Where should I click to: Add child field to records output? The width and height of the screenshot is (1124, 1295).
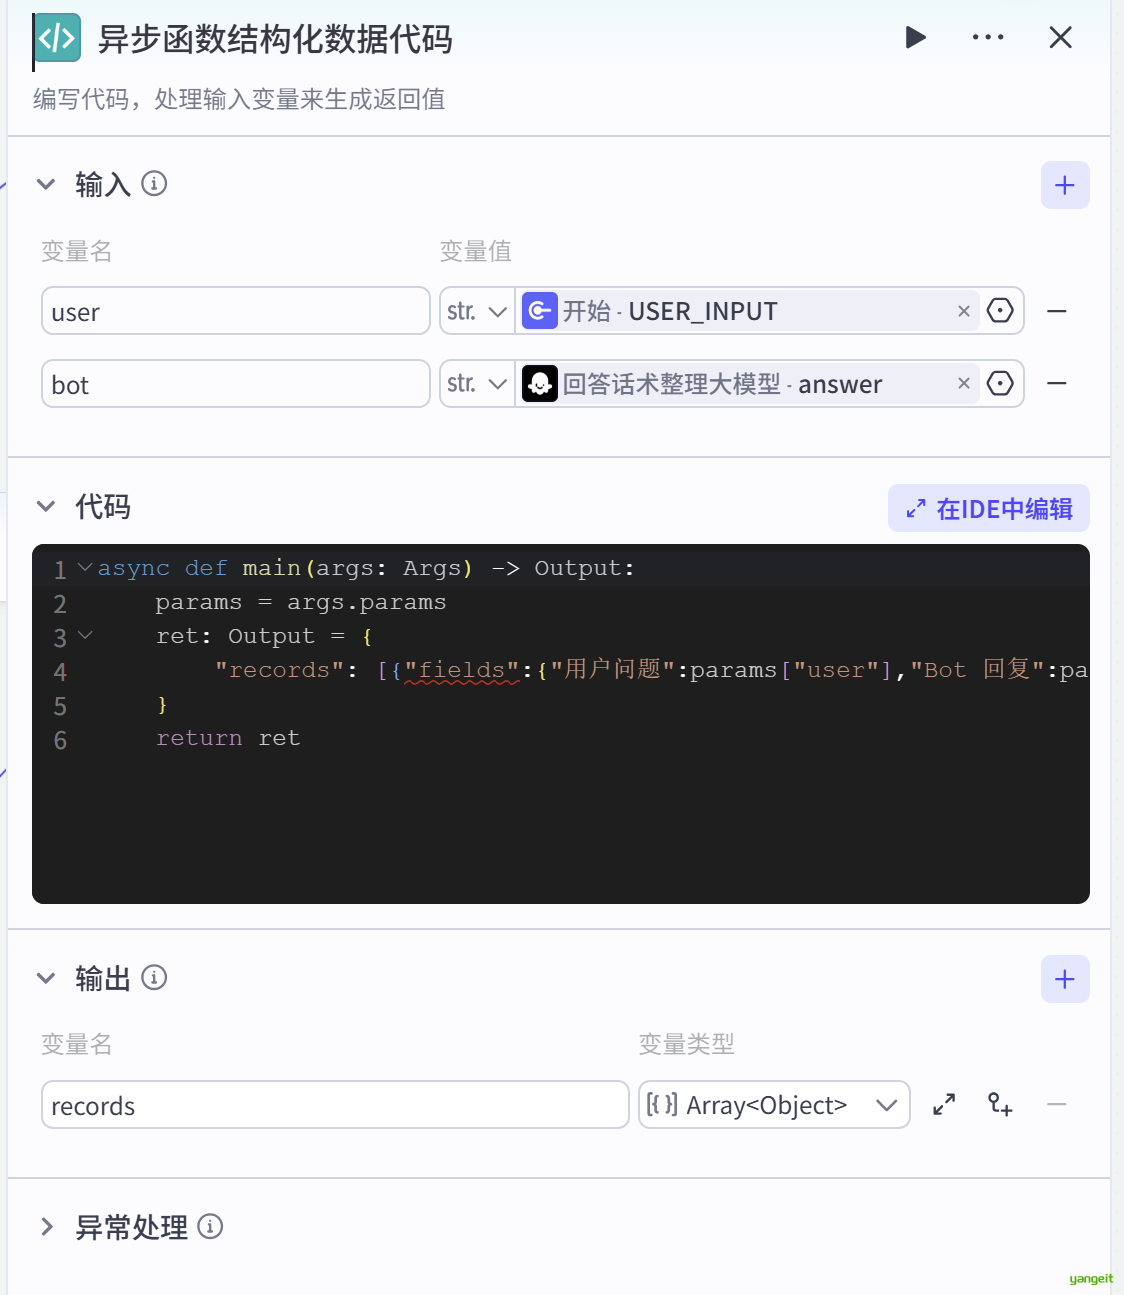click(999, 1105)
